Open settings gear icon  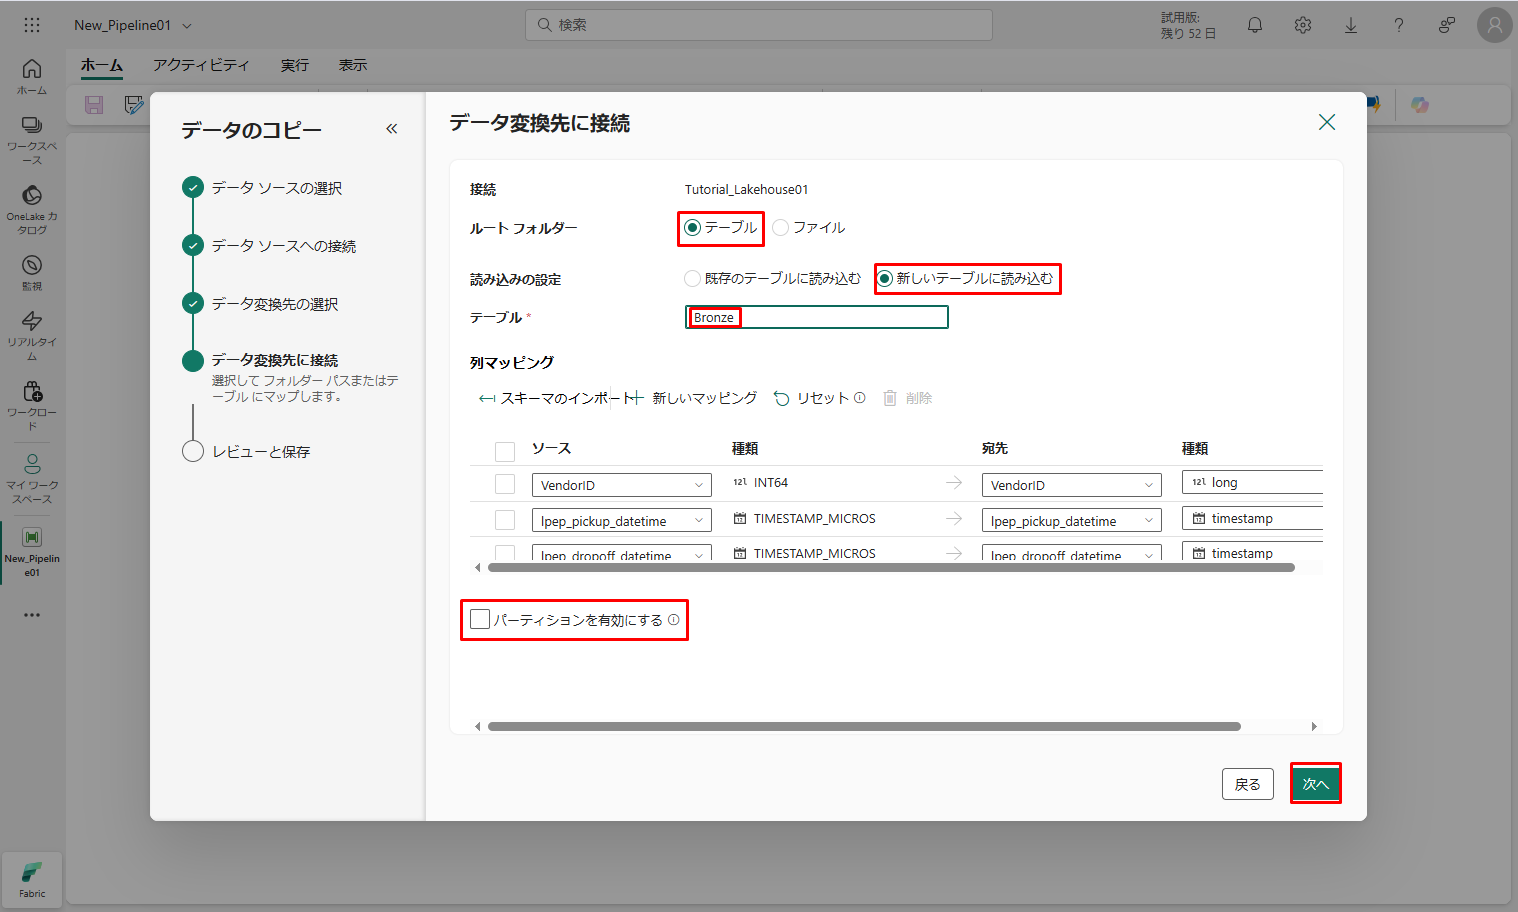(1303, 25)
